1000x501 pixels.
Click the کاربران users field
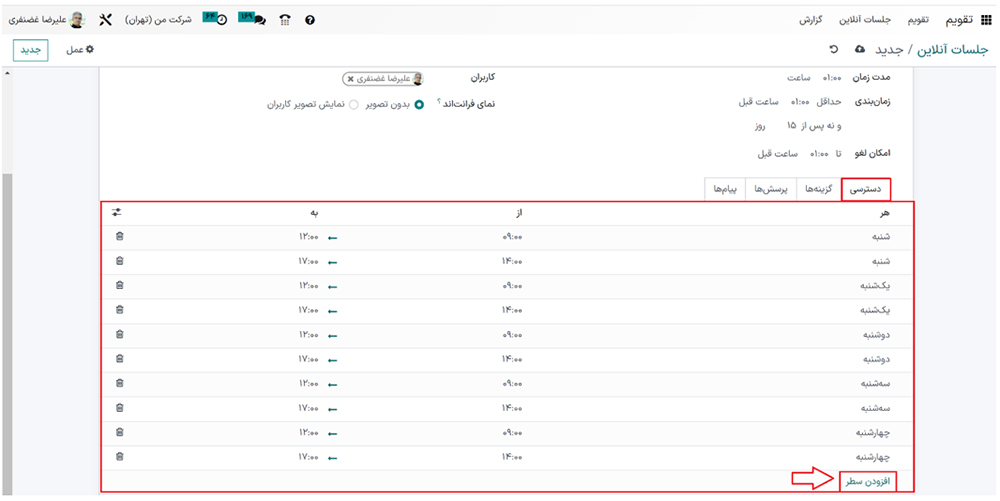click(x=383, y=79)
